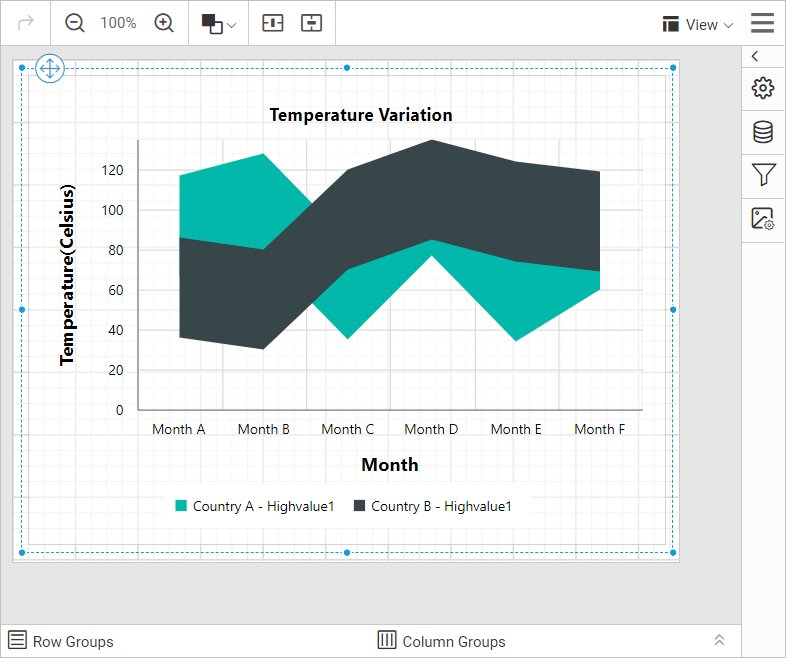786x658 pixels.
Task: Open the Data database panel
Action: coord(763,132)
